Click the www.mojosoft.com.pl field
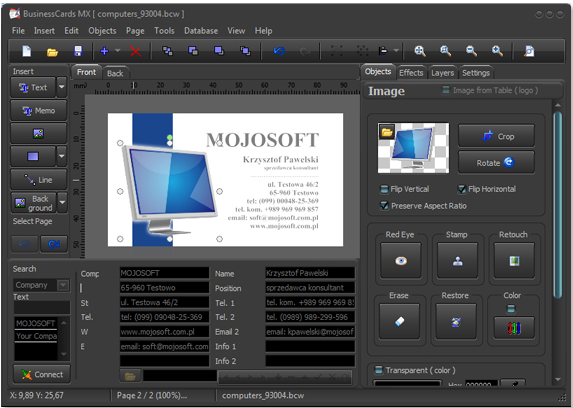This screenshot has height=408, width=573. tap(164, 332)
